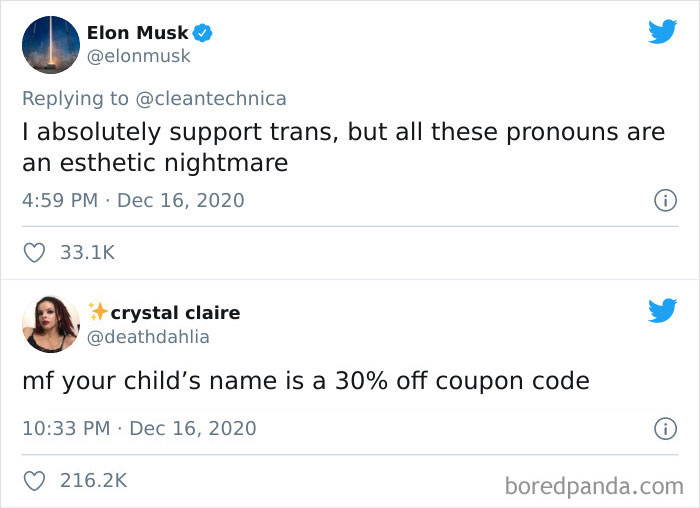Open the 4:59 PM Dec 16, 2020 timestamp
This screenshot has width=700, height=508.
(x=133, y=200)
